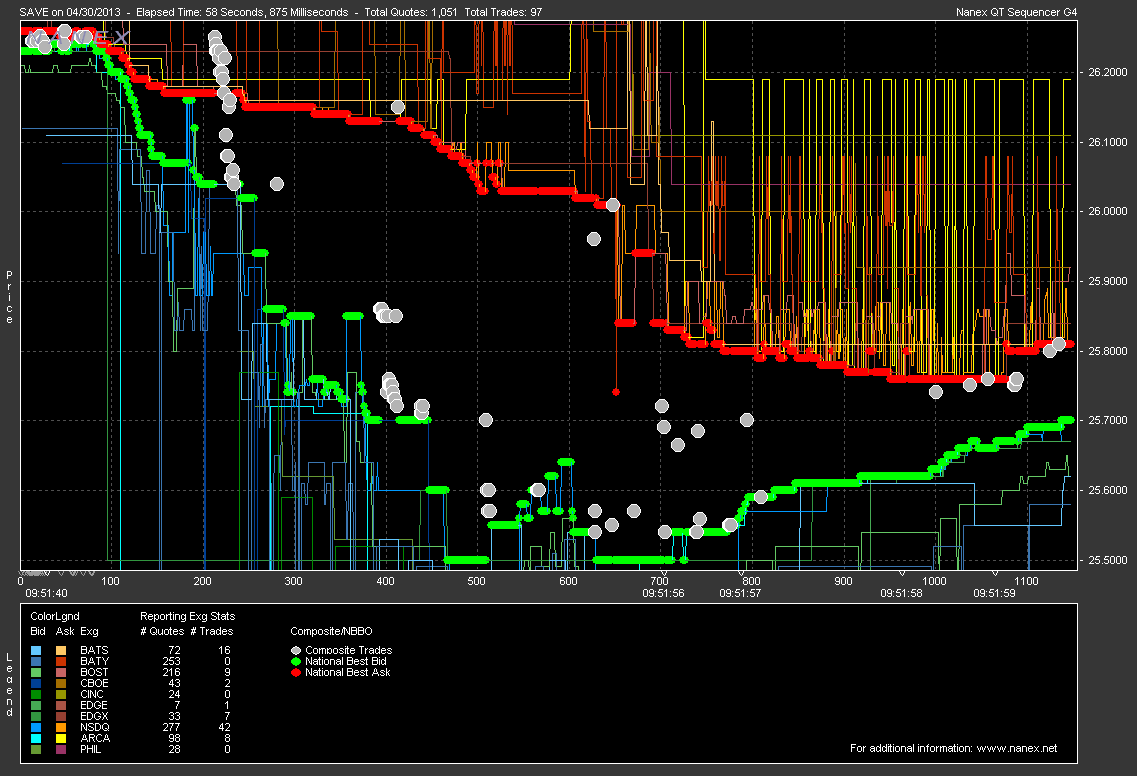Select the ARCA bid color swatch
The width and height of the screenshot is (1137, 776).
point(37,738)
